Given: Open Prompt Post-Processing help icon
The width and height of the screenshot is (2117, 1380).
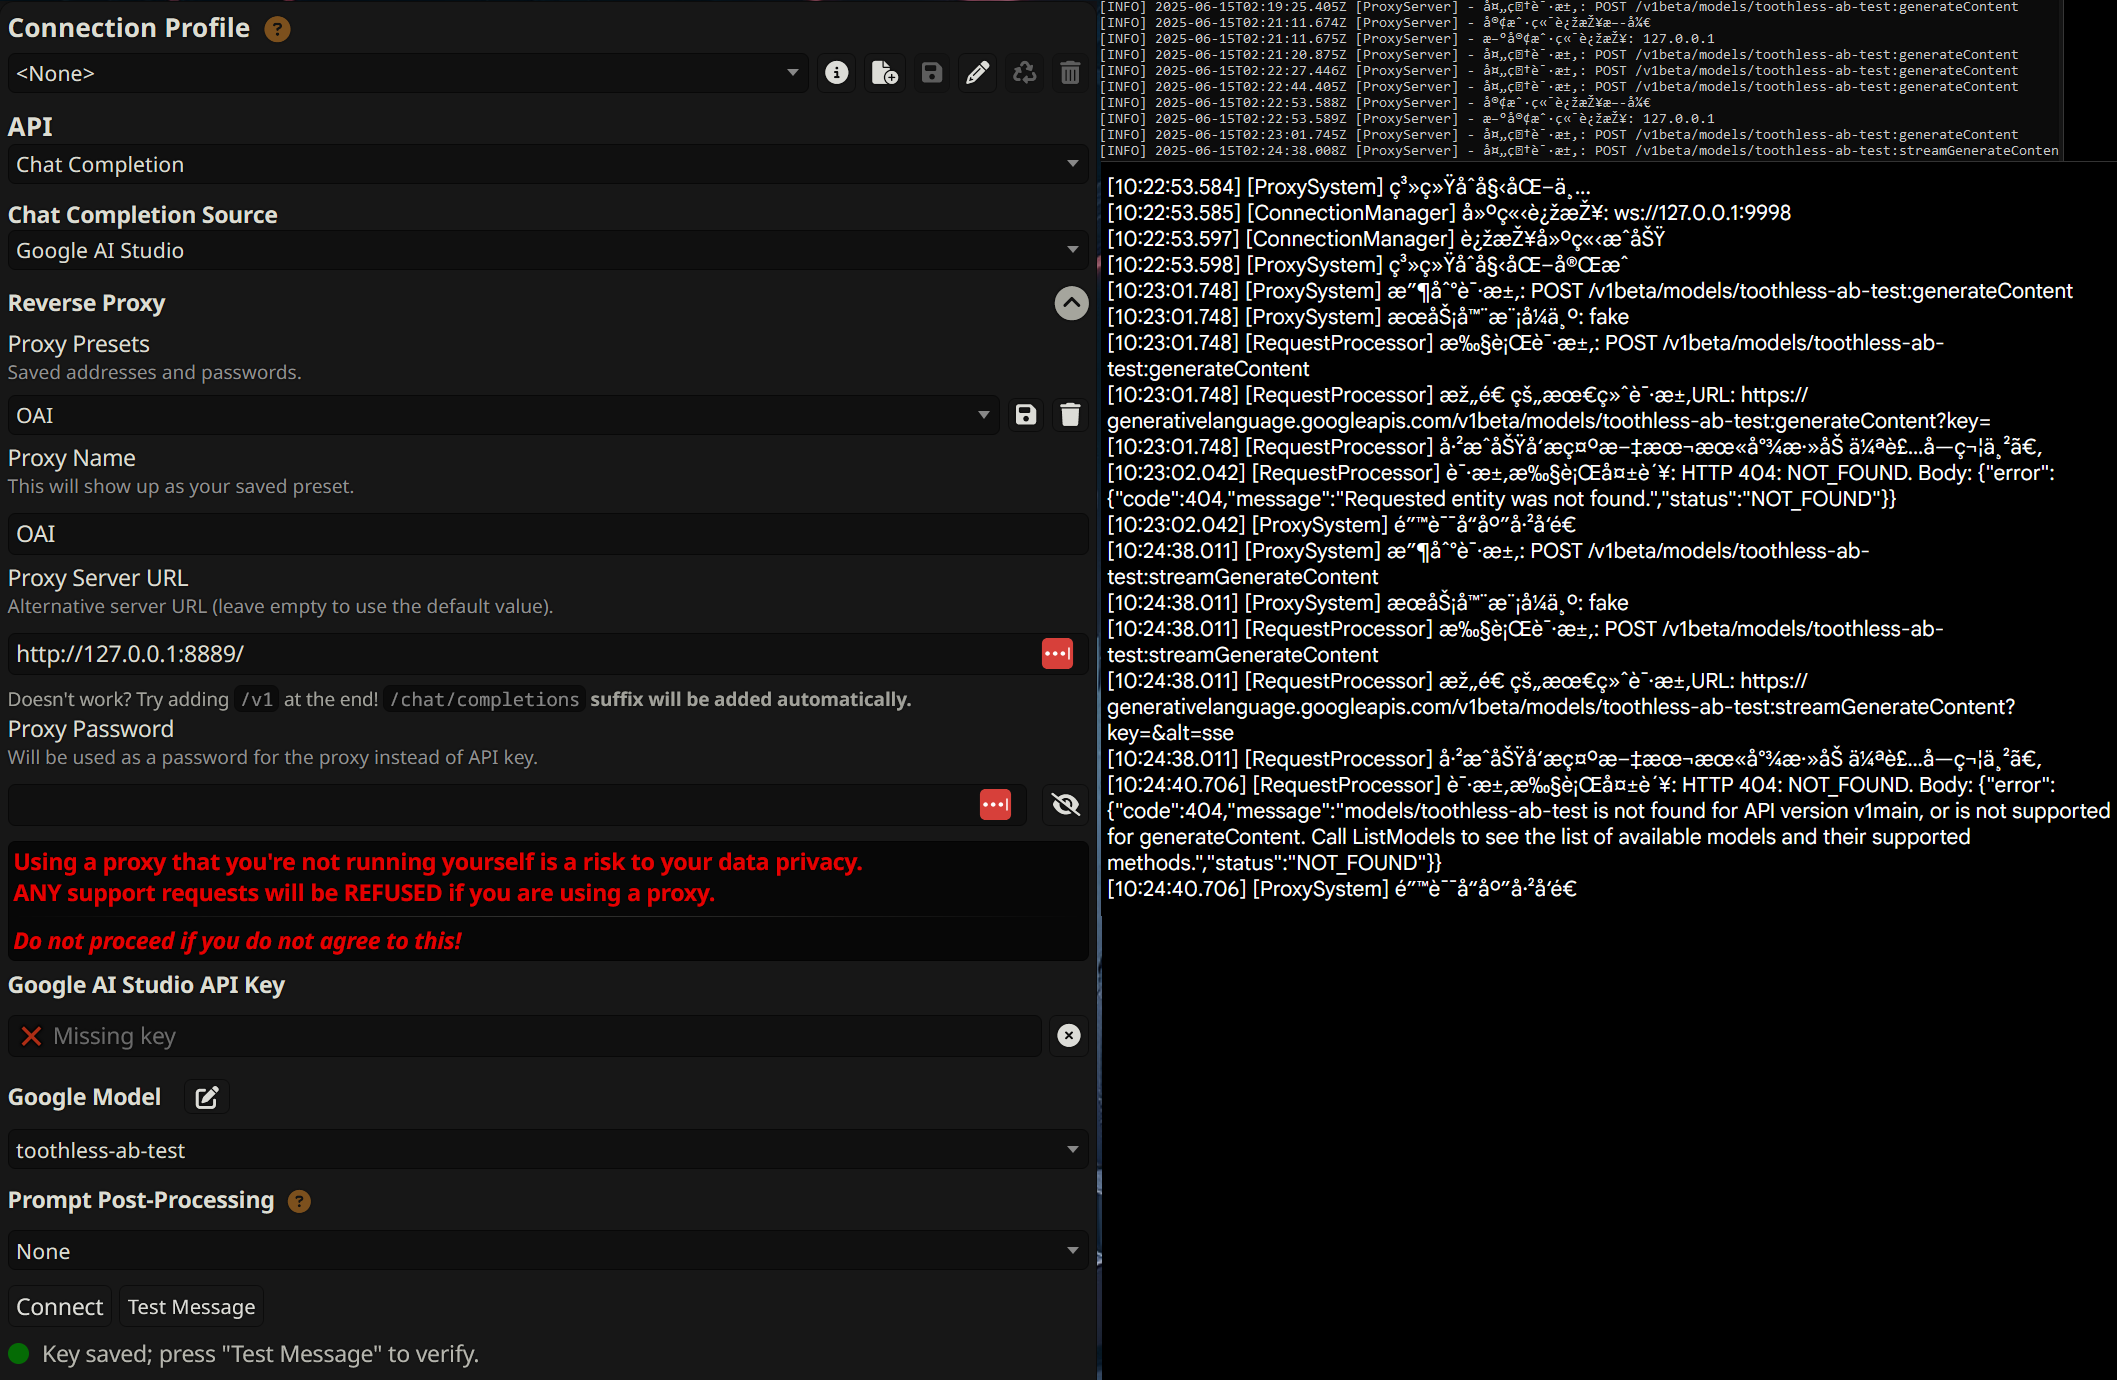Looking at the screenshot, I should [x=299, y=1201].
